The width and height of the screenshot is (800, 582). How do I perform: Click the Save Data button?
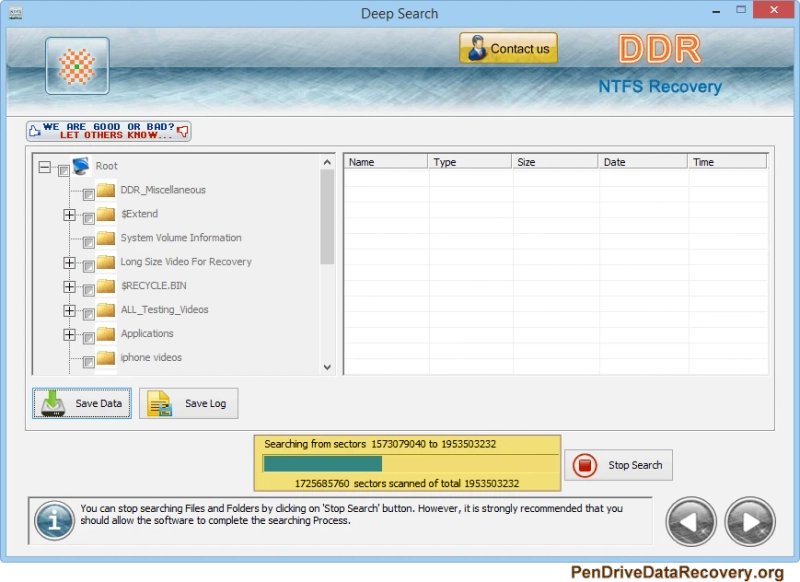(82, 403)
